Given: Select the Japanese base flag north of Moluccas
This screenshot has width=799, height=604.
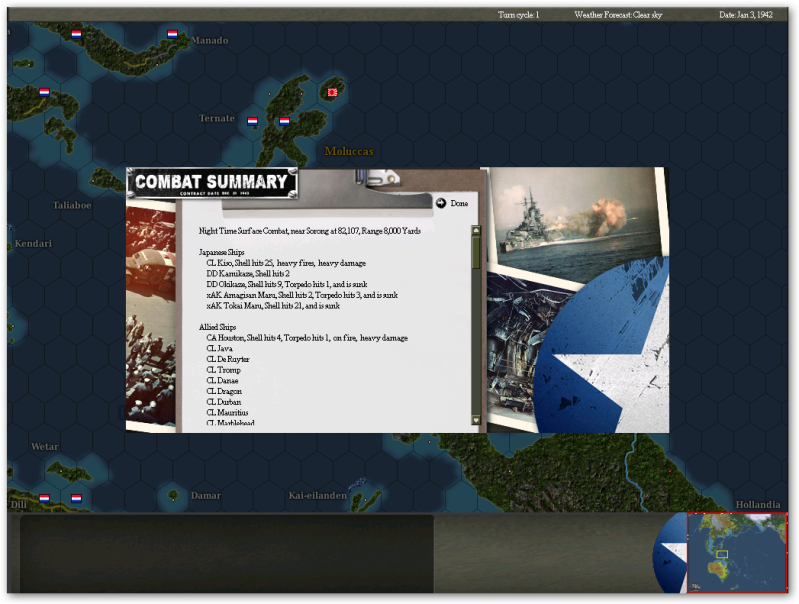Looking at the screenshot, I should [333, 92].
